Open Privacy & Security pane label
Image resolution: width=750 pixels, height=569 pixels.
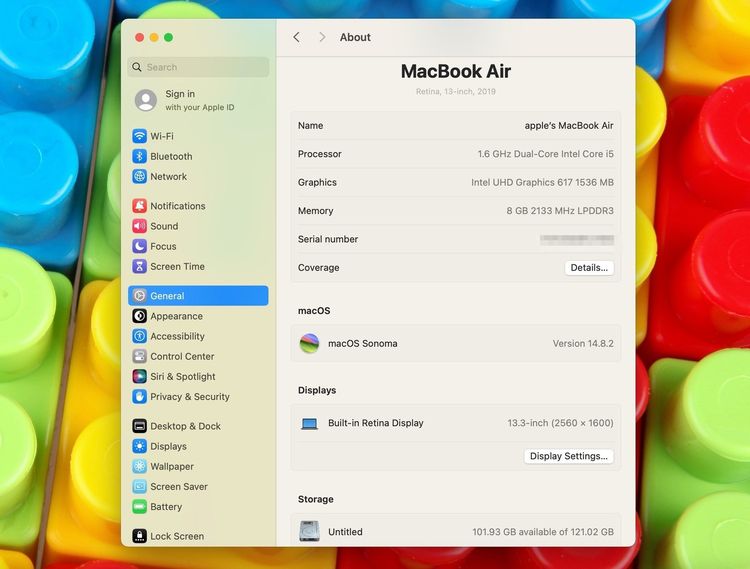190,397
